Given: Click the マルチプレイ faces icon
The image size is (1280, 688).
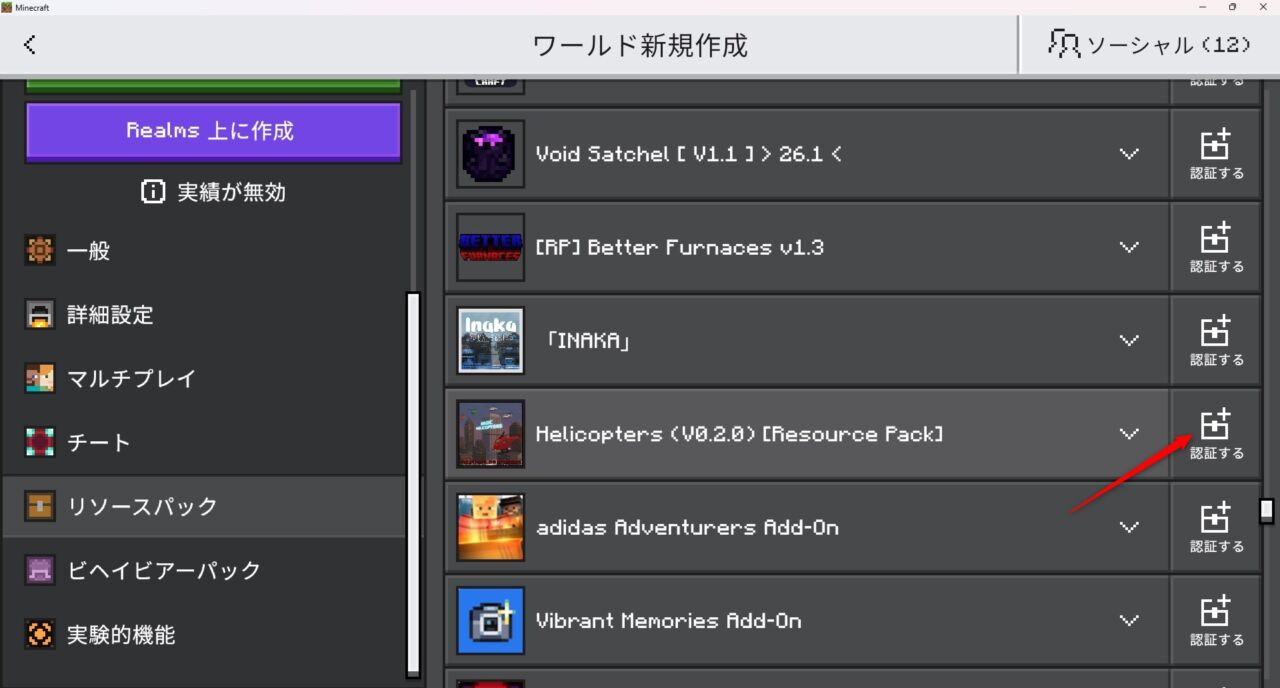Looking at the screenshot, I should click(x=40, y=379).
